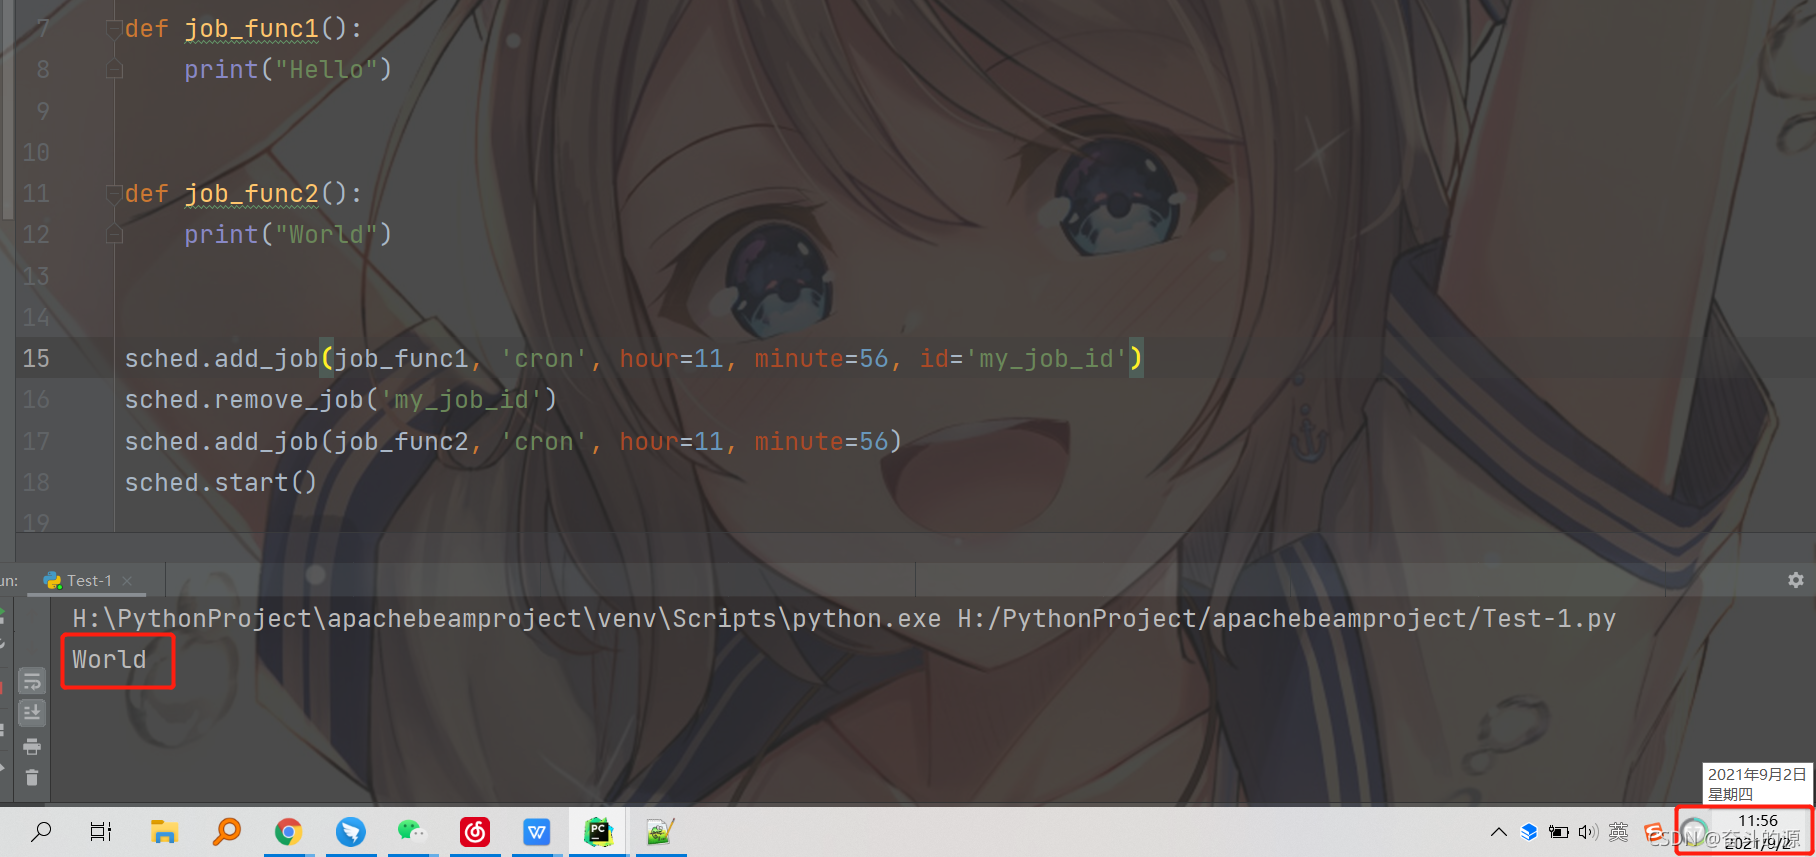Toggle soft-wrap in Run console
Viewport: 1816px width, 857px height.
coord(32,681)
